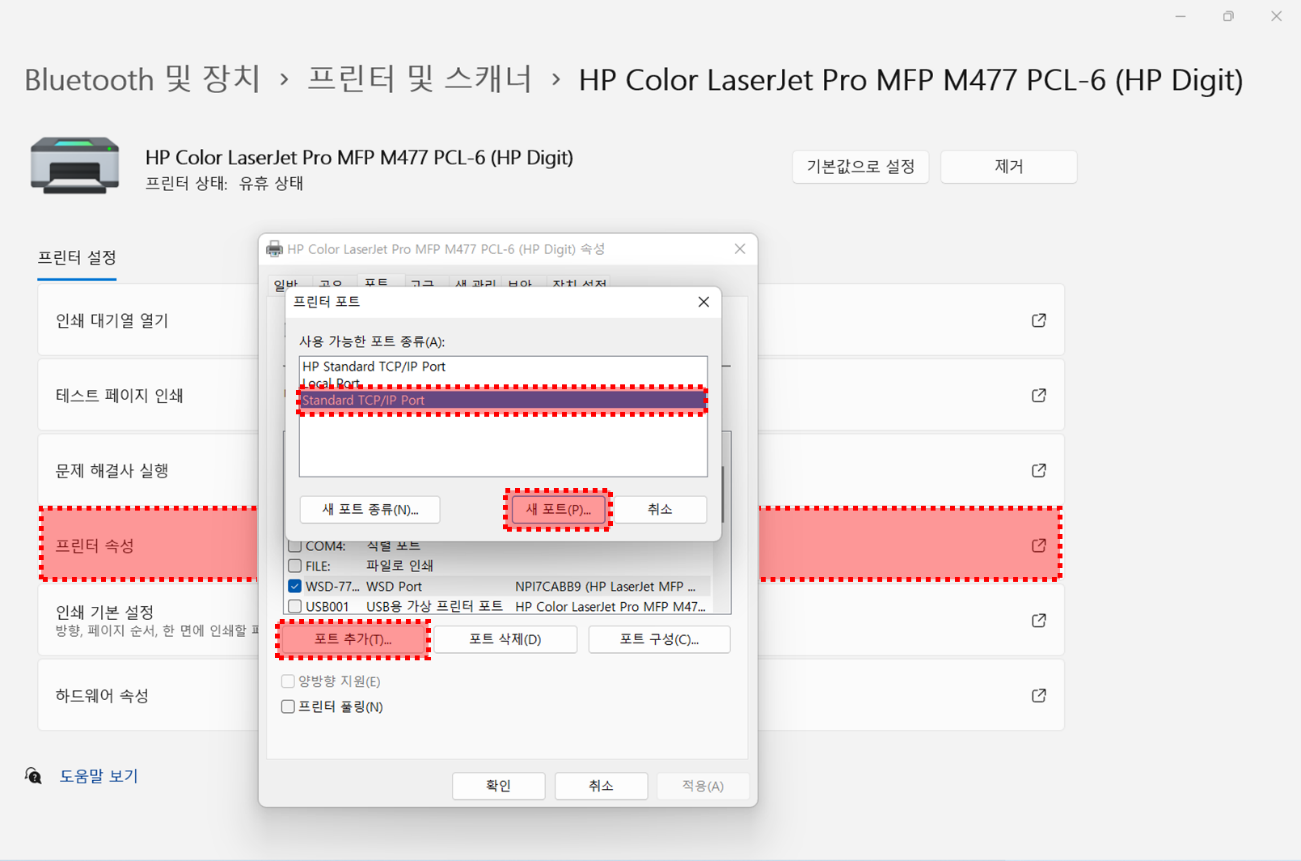This screenshot has width=1301, height=861.
Task: Click the open-external icon on 인쇄 대기열 열기 row
Action: (1039, 320)
